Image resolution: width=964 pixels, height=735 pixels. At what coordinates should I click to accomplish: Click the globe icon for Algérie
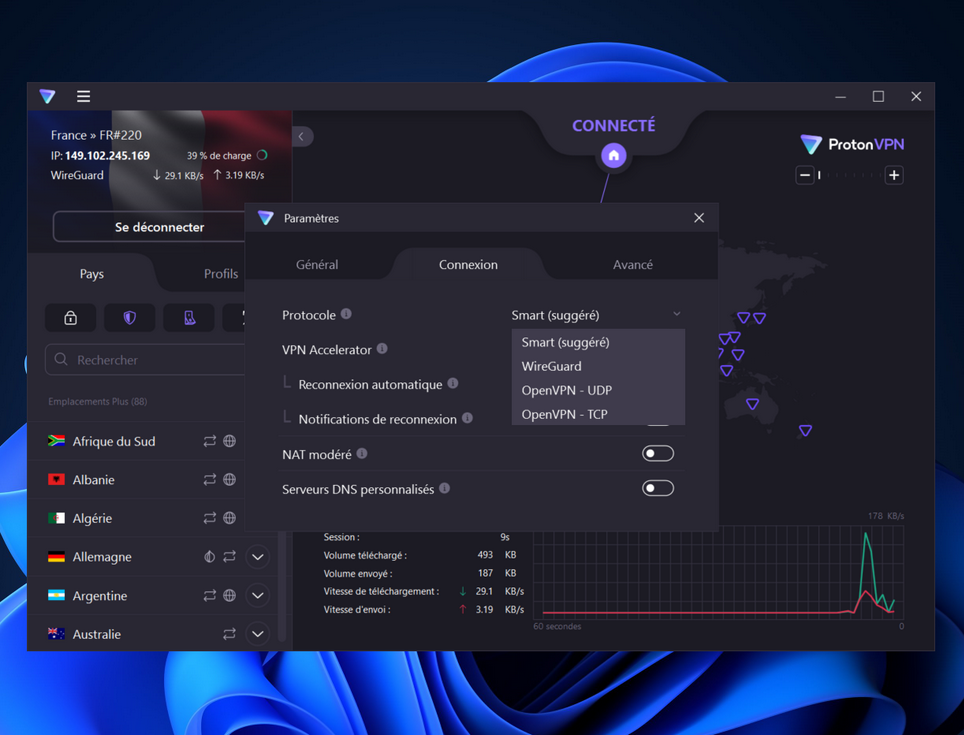coord(229,518)
